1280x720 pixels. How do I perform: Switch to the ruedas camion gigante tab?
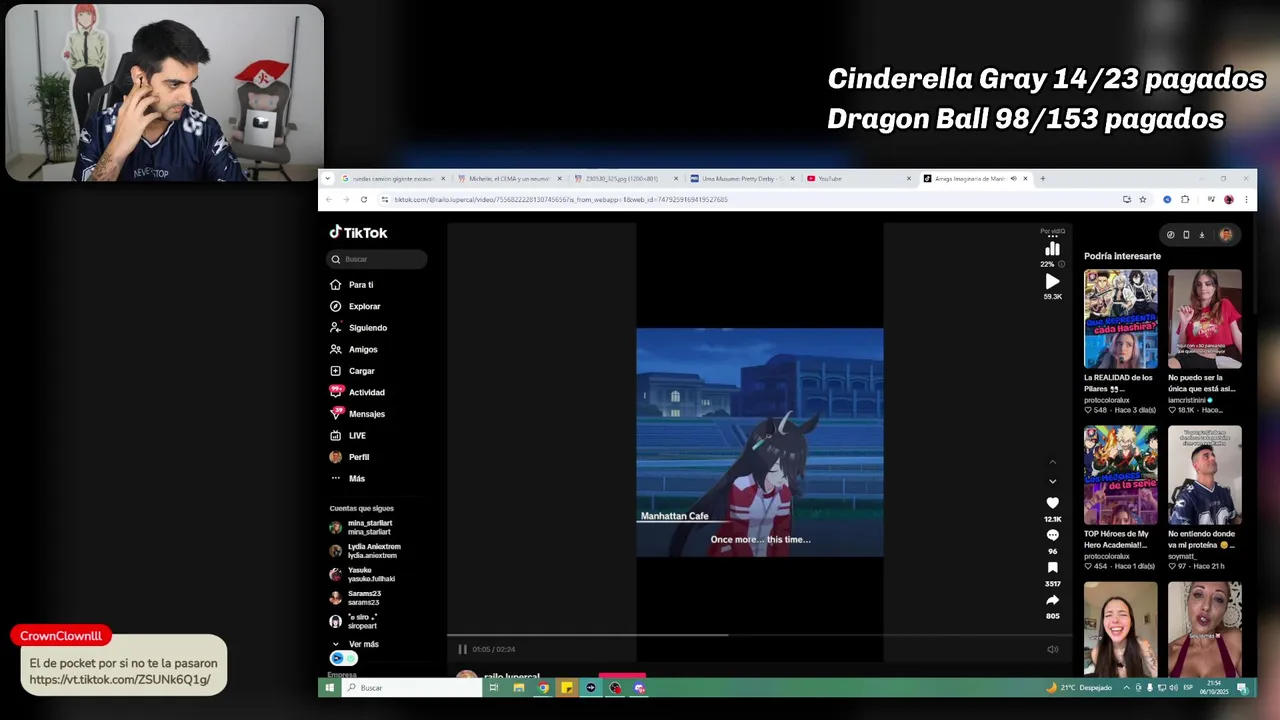pos(393,179)
